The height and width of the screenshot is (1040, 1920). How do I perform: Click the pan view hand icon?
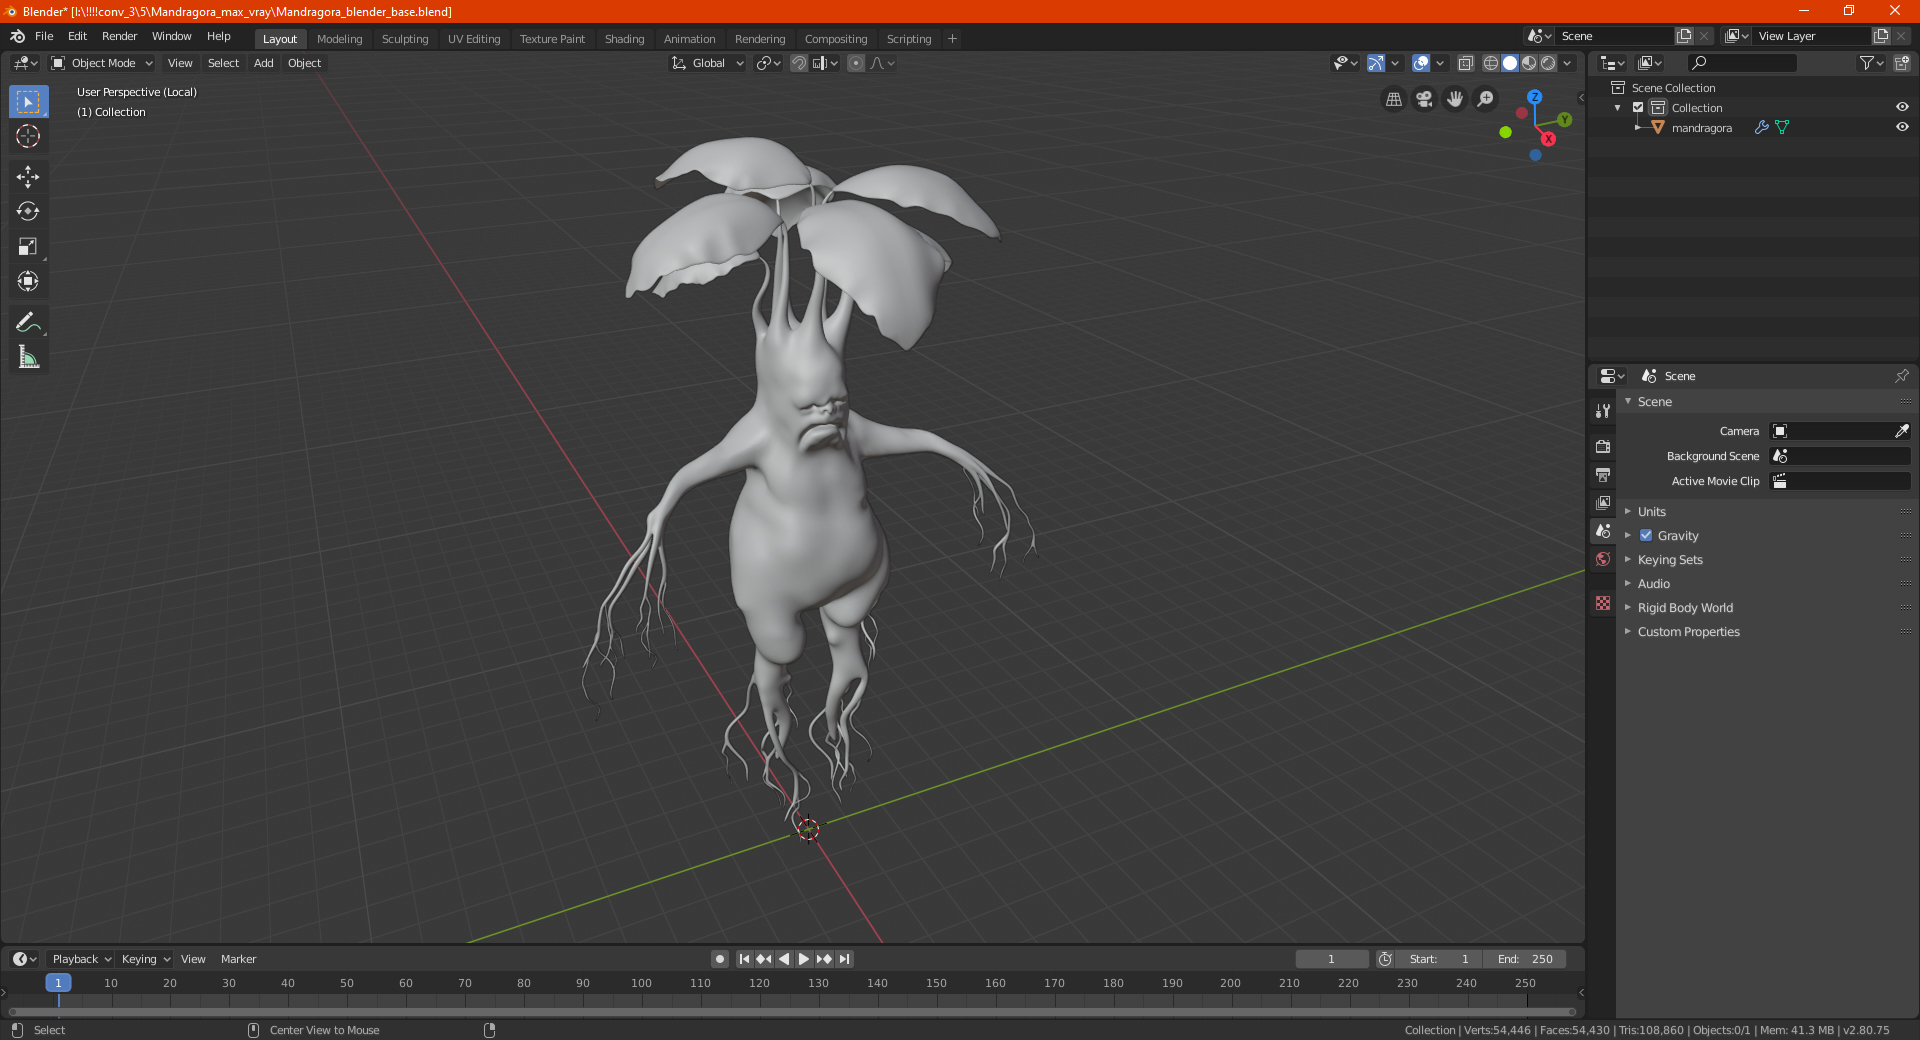click(1455, 99)
